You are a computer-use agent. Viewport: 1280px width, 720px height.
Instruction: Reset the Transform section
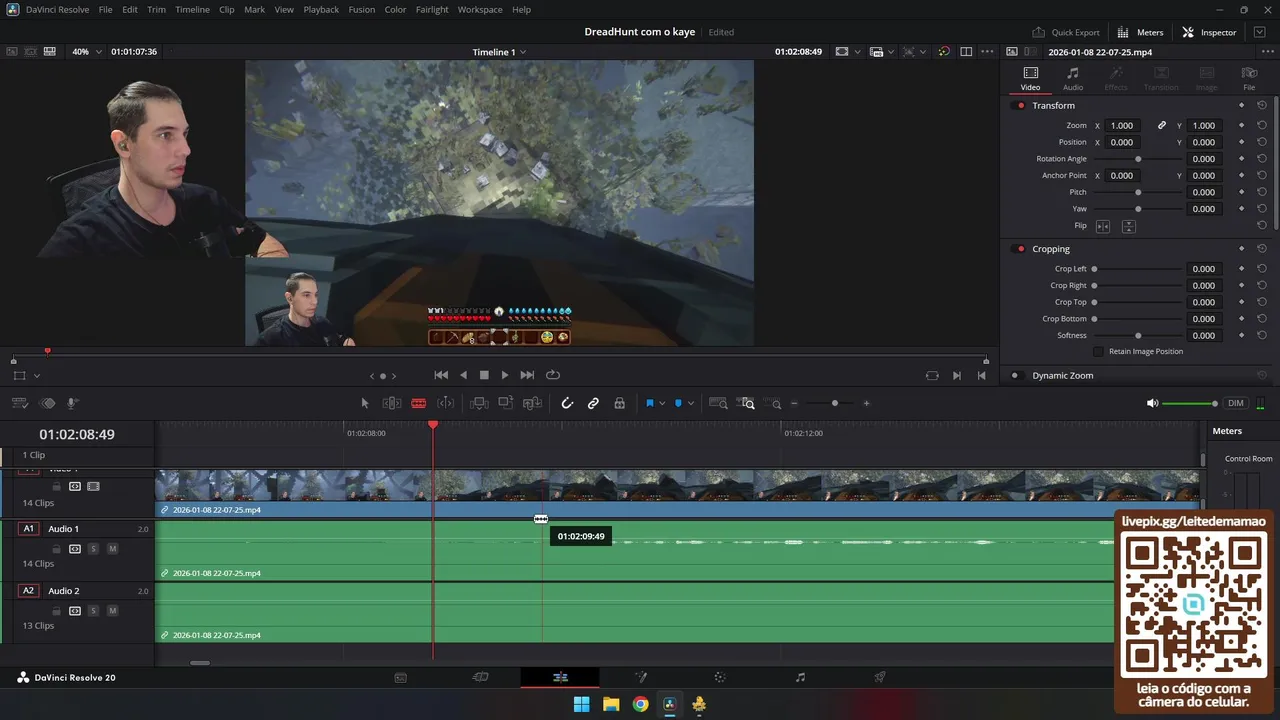pyautogui.click(x=1262, y=105)
